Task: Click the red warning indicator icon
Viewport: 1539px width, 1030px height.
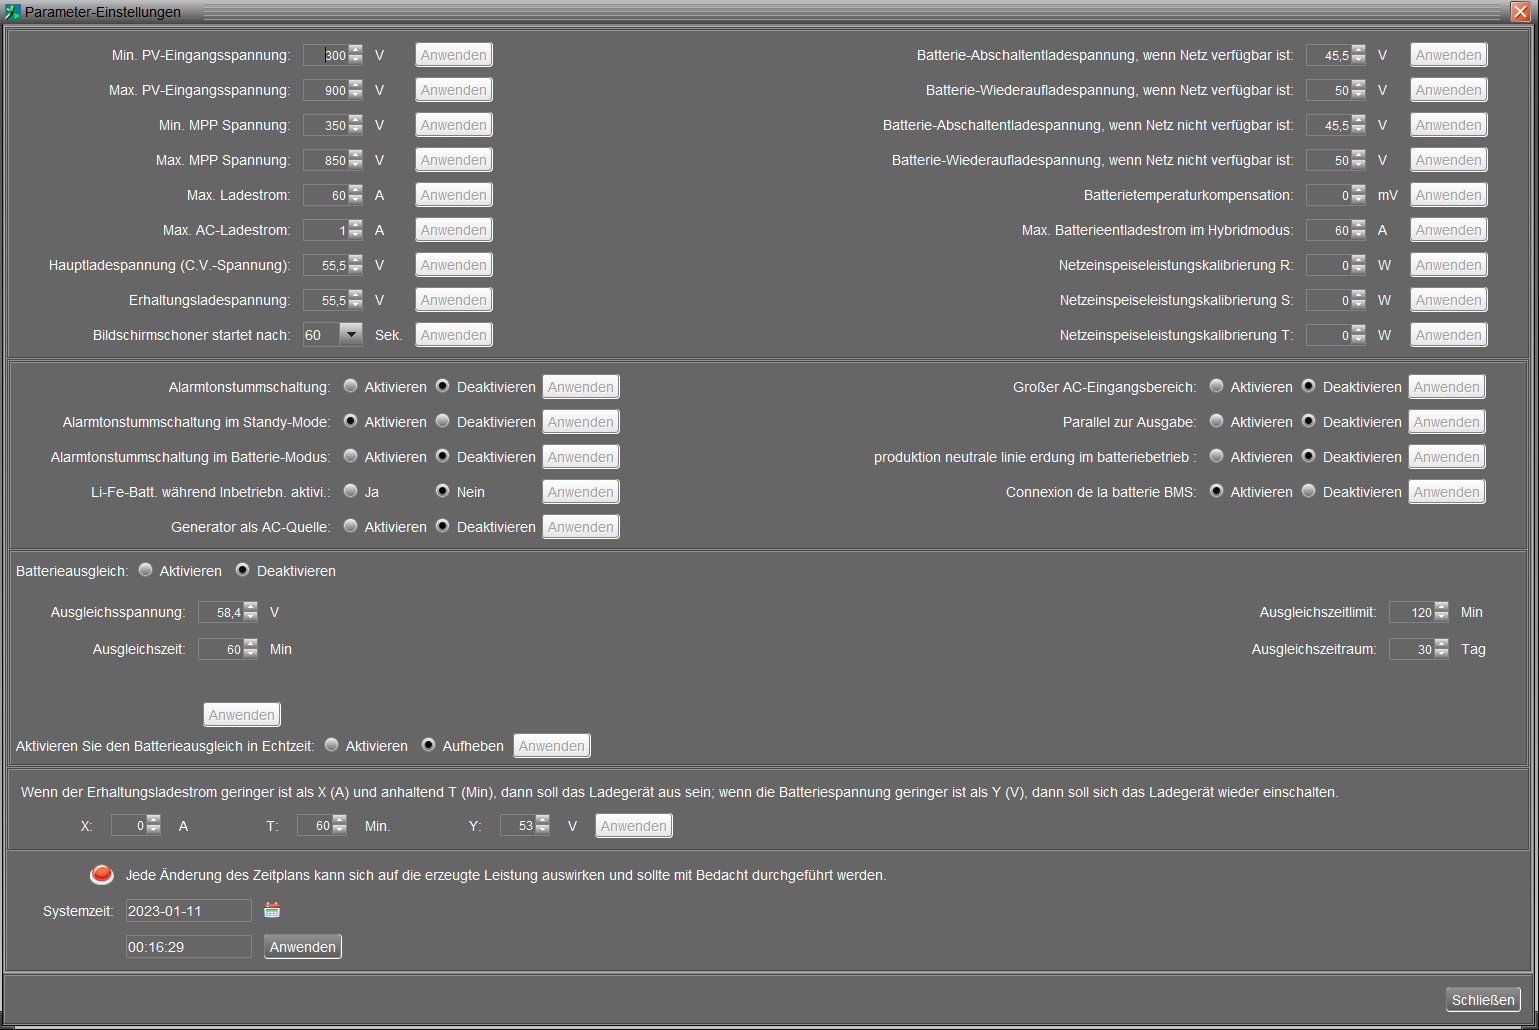Action: [x=102, y=875]
